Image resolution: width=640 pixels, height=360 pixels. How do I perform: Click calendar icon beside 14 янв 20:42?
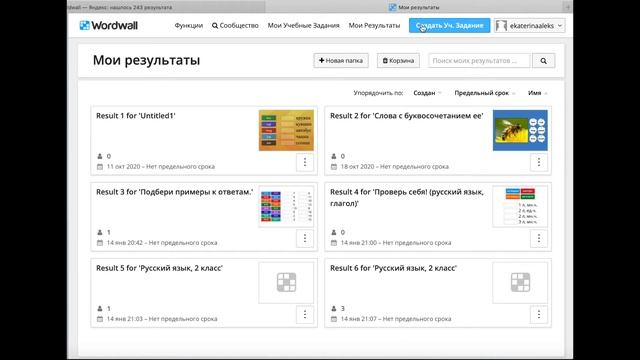pyautogui.click(x=100, y=243)
